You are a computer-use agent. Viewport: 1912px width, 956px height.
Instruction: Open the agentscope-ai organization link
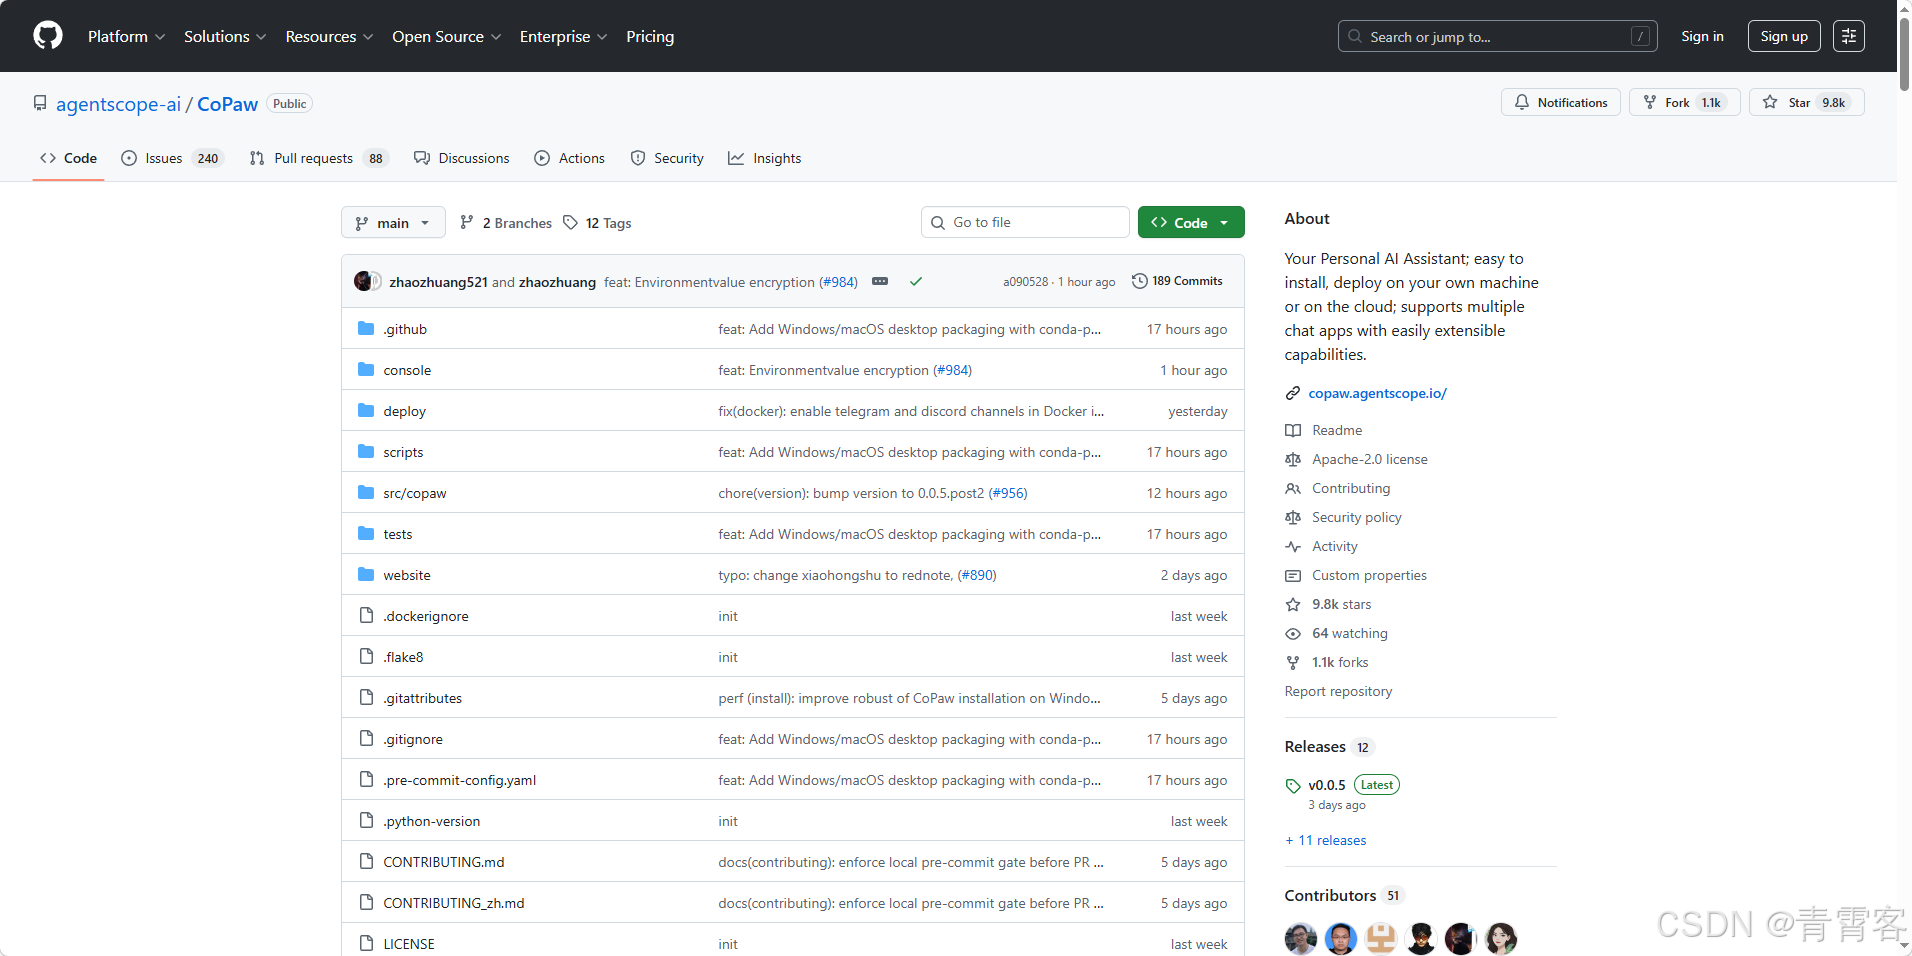tap(119, 104)
